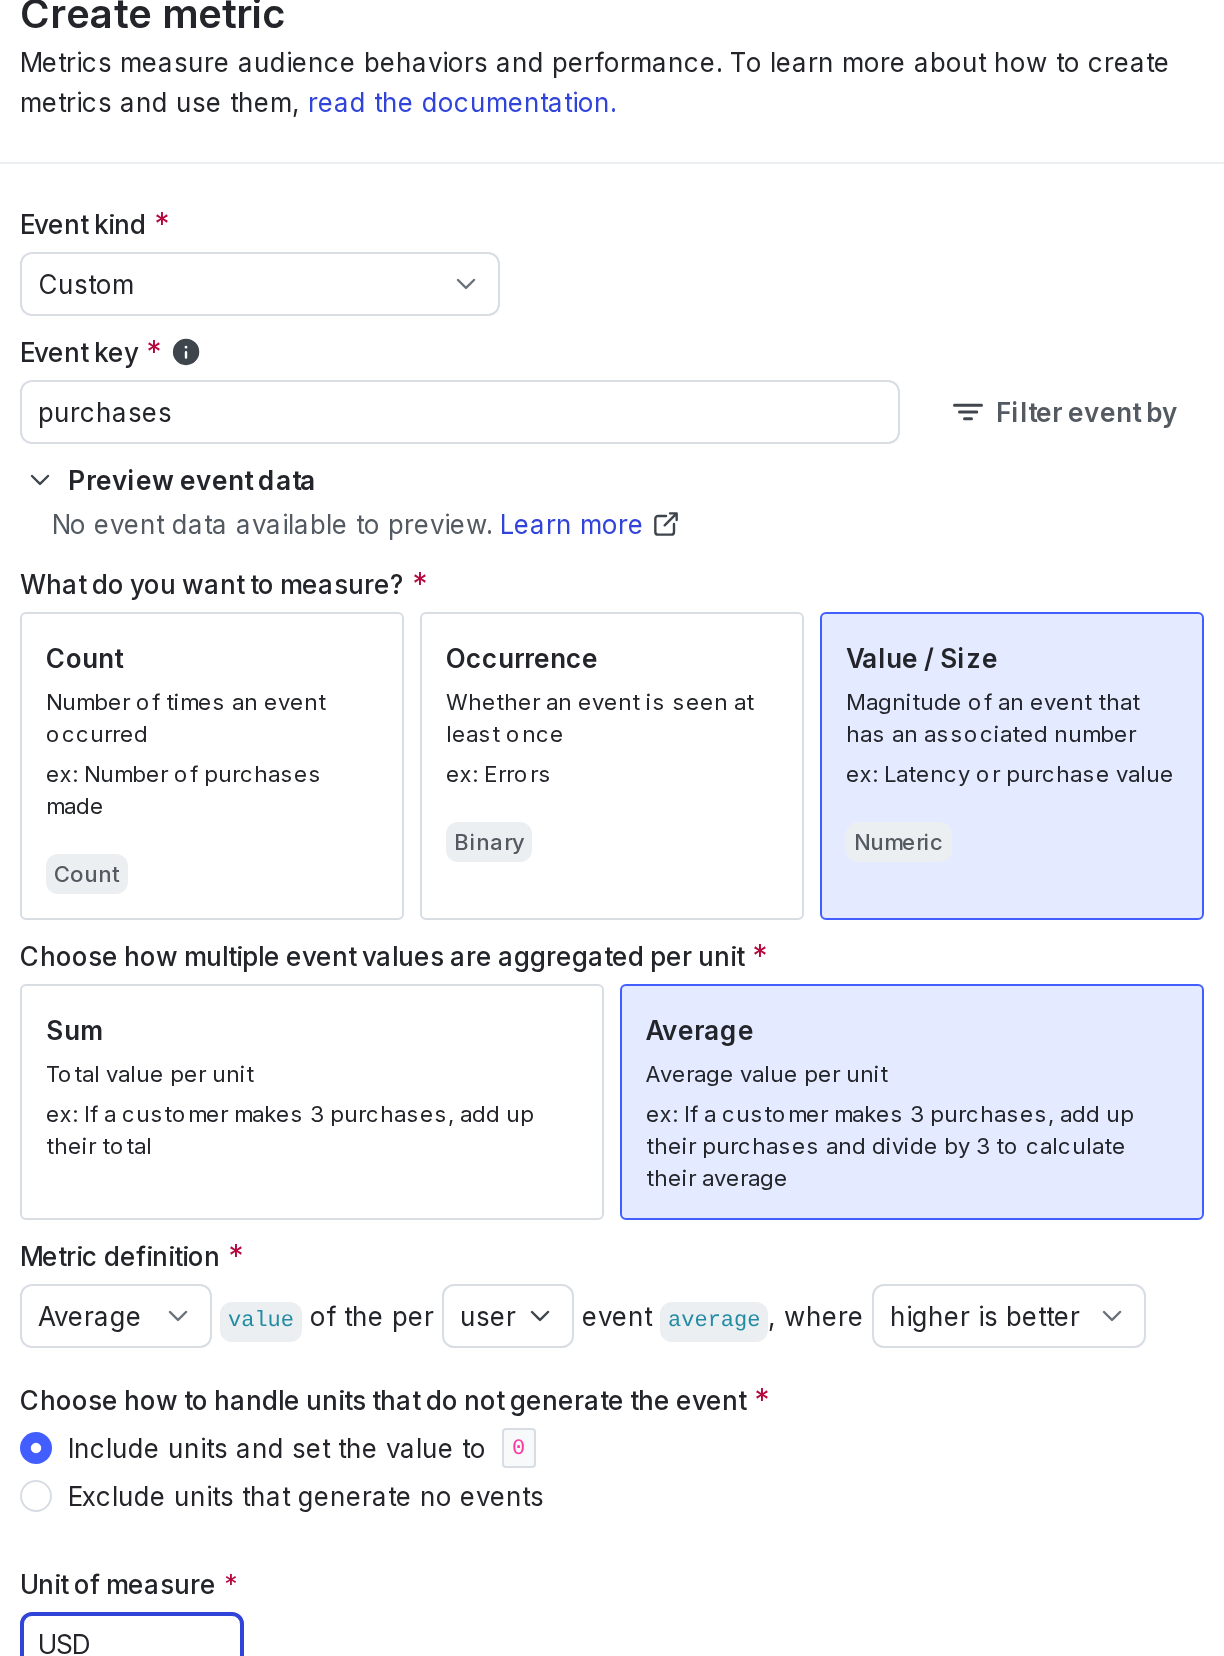This screenshot has width=1224, height=1656.
Task: Select the Include units and set value radio button
Action: coord(36,1447)
